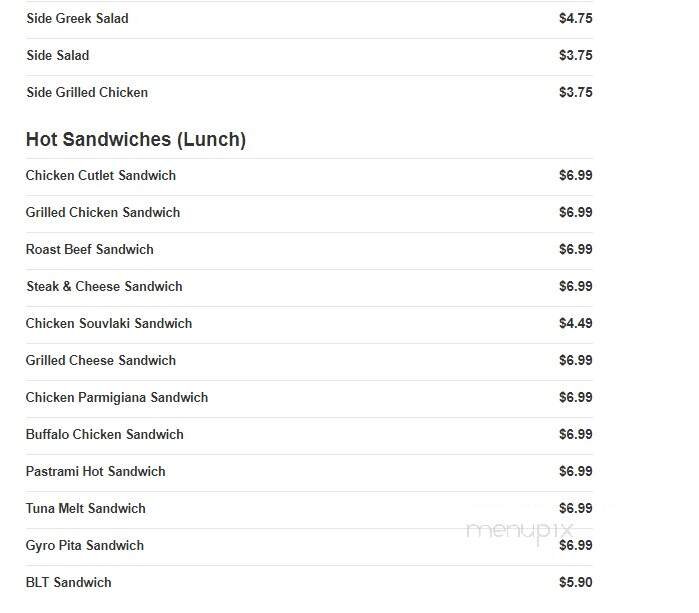Screen dimensions: 699x613
Task: Select the Chicken Cutlet Sandwich item
Action: pos(101,175)
